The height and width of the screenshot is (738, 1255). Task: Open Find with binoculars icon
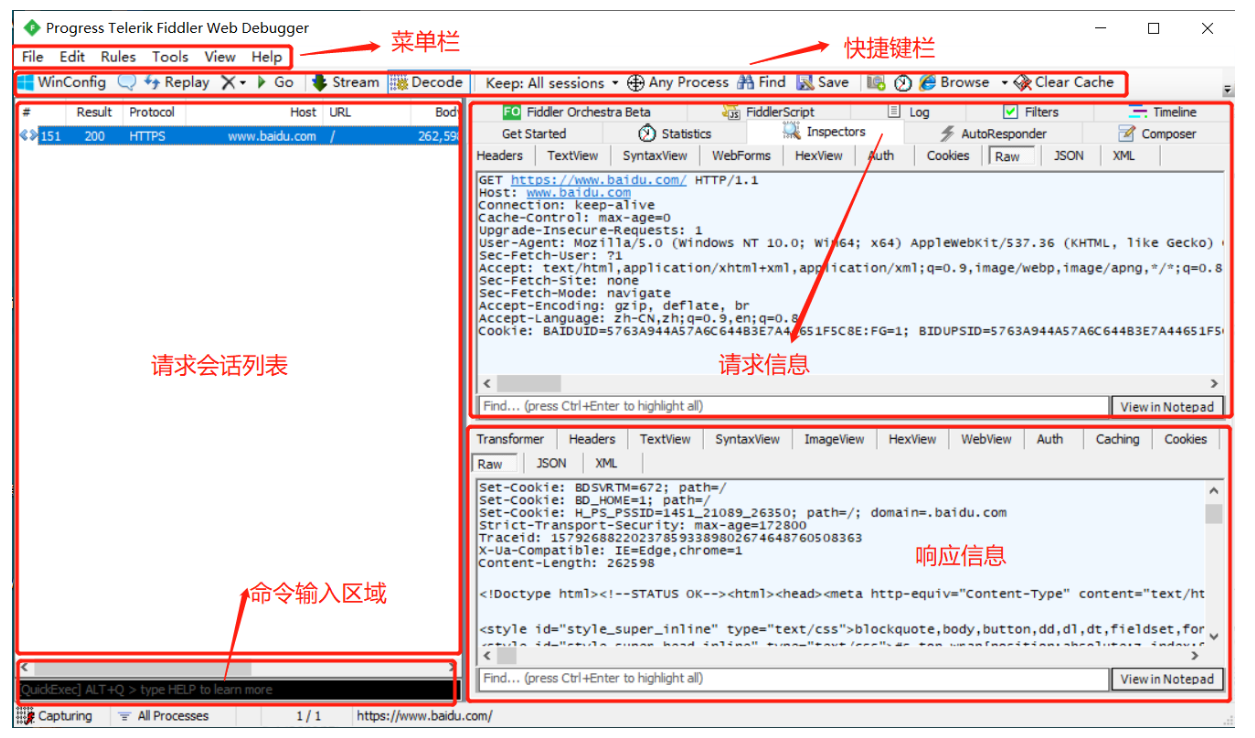(x=761, y=83)
